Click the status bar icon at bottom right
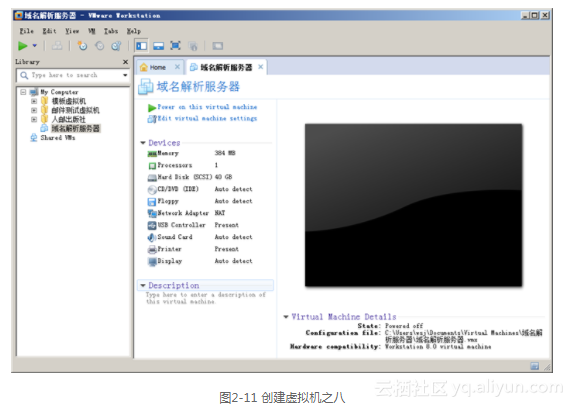The height and width of the screenshot is (408, 574). [534, 366]
